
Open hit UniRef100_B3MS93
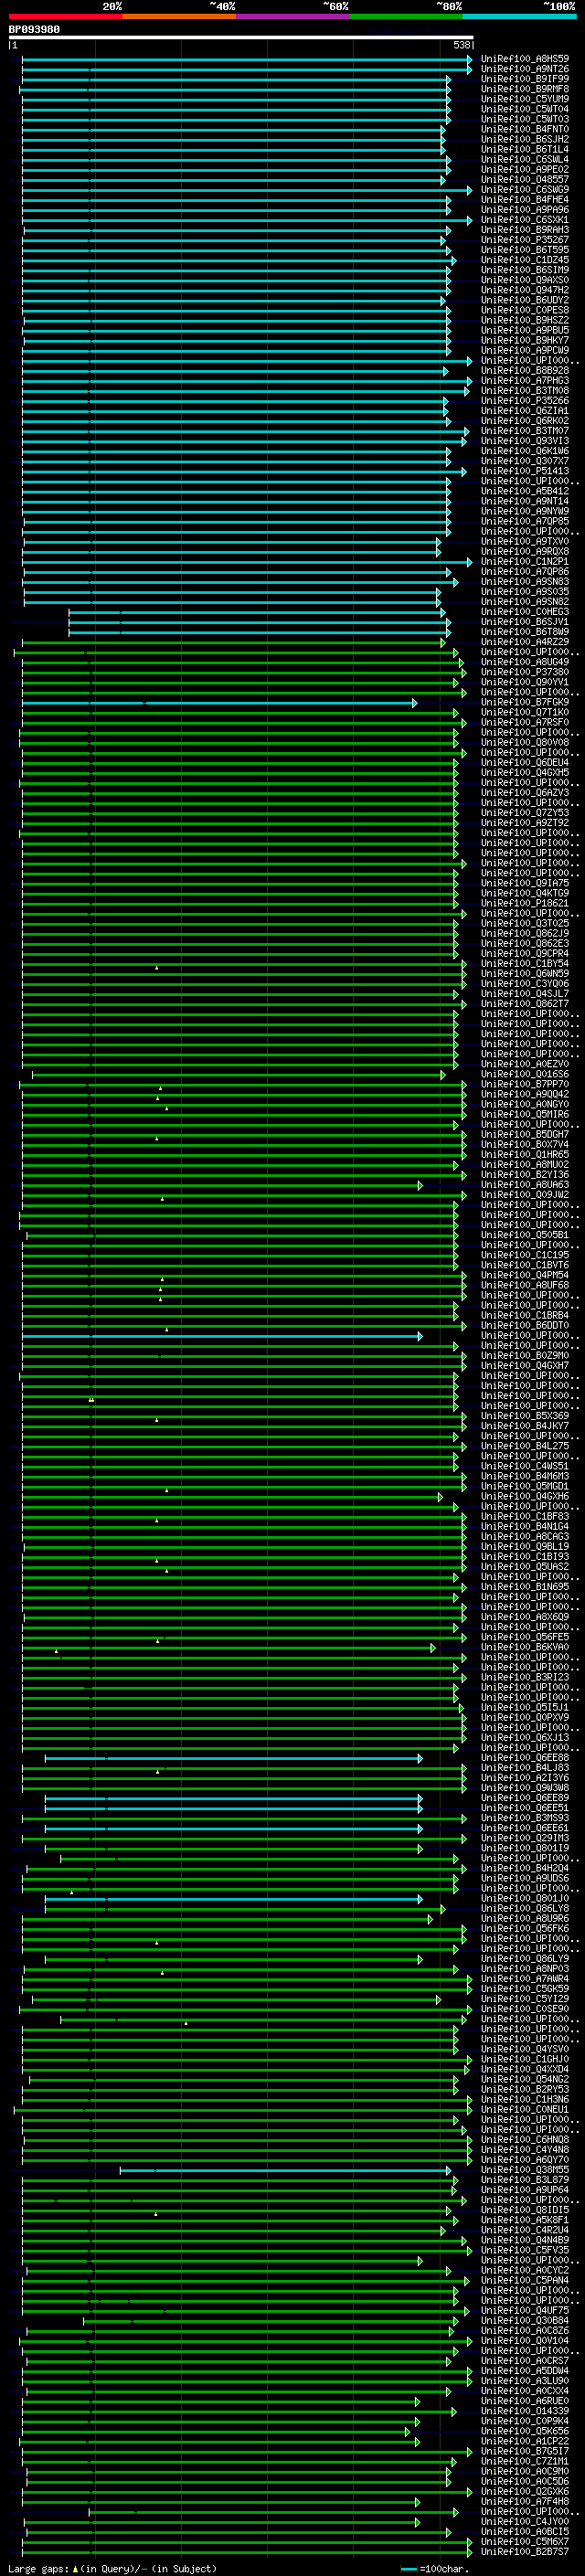pyautogui.click(x=525, y=1818)
